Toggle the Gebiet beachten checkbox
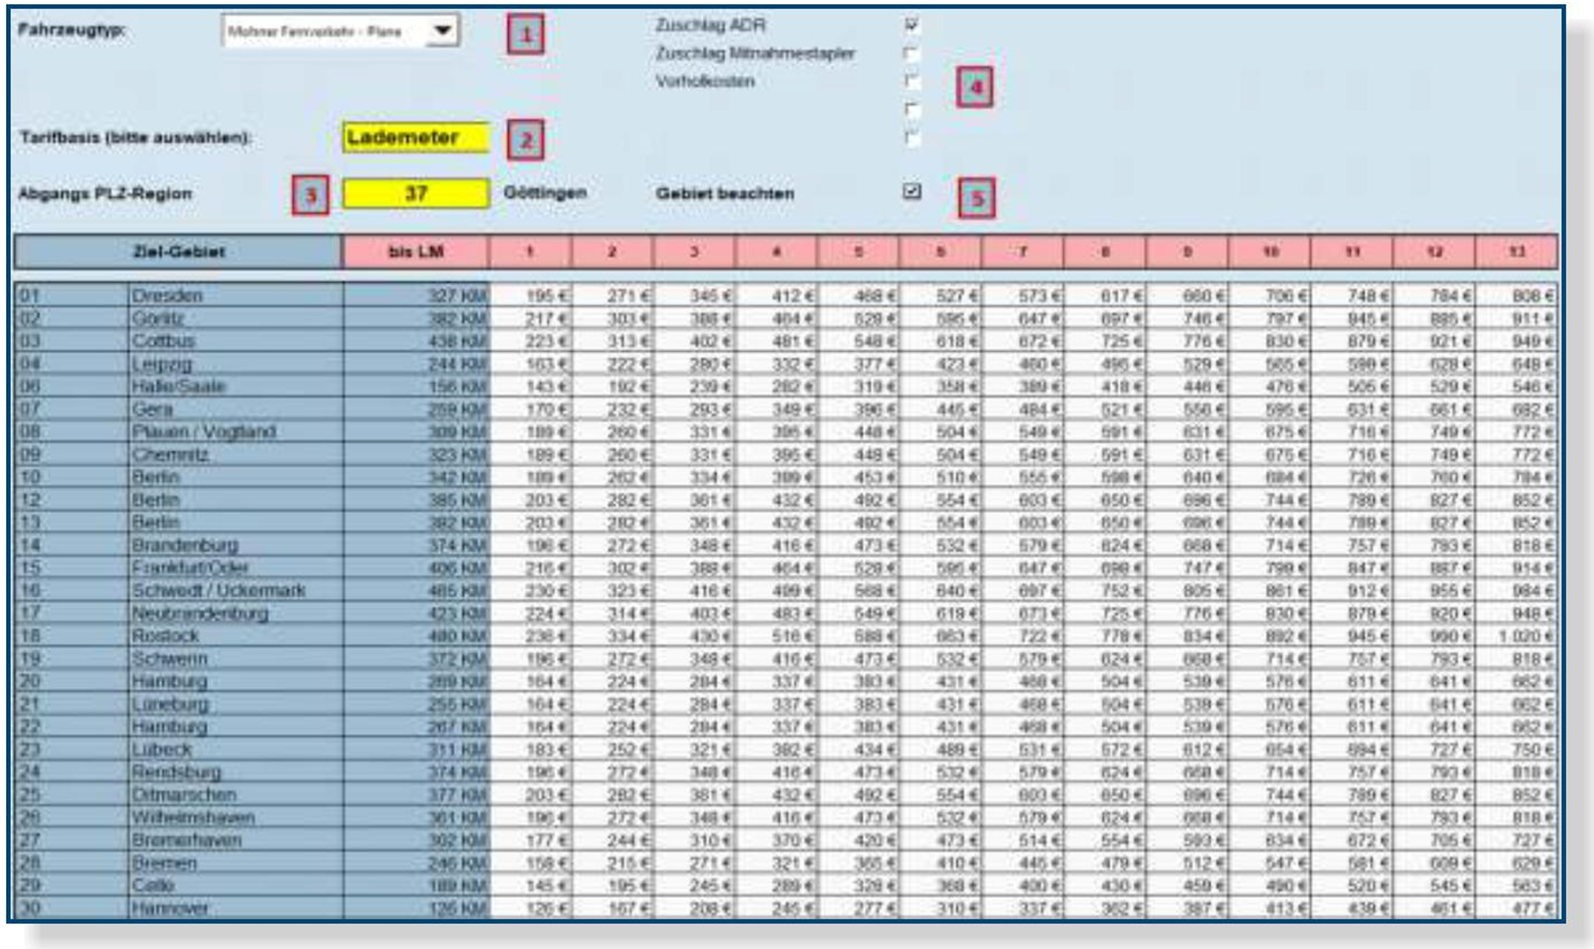The height and width of the screenshot is (949, 1594). (911, 191)
